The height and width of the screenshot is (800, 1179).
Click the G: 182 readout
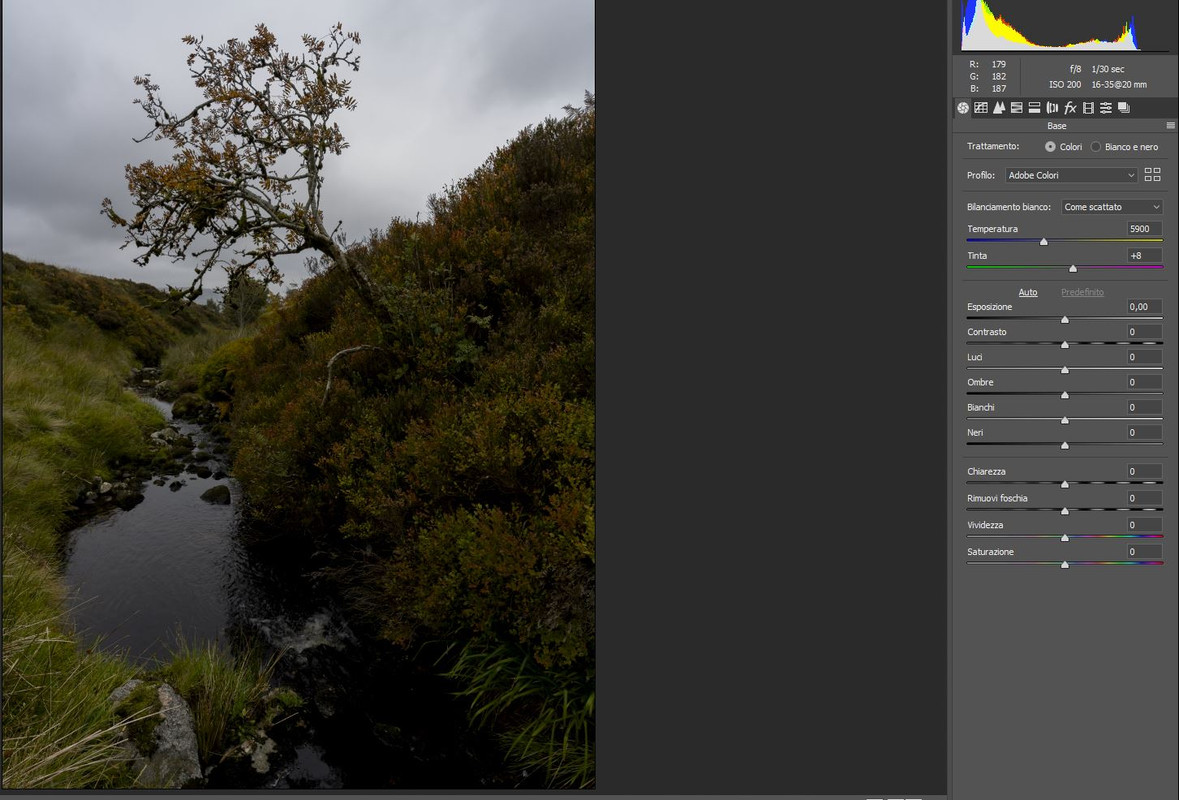987,77
